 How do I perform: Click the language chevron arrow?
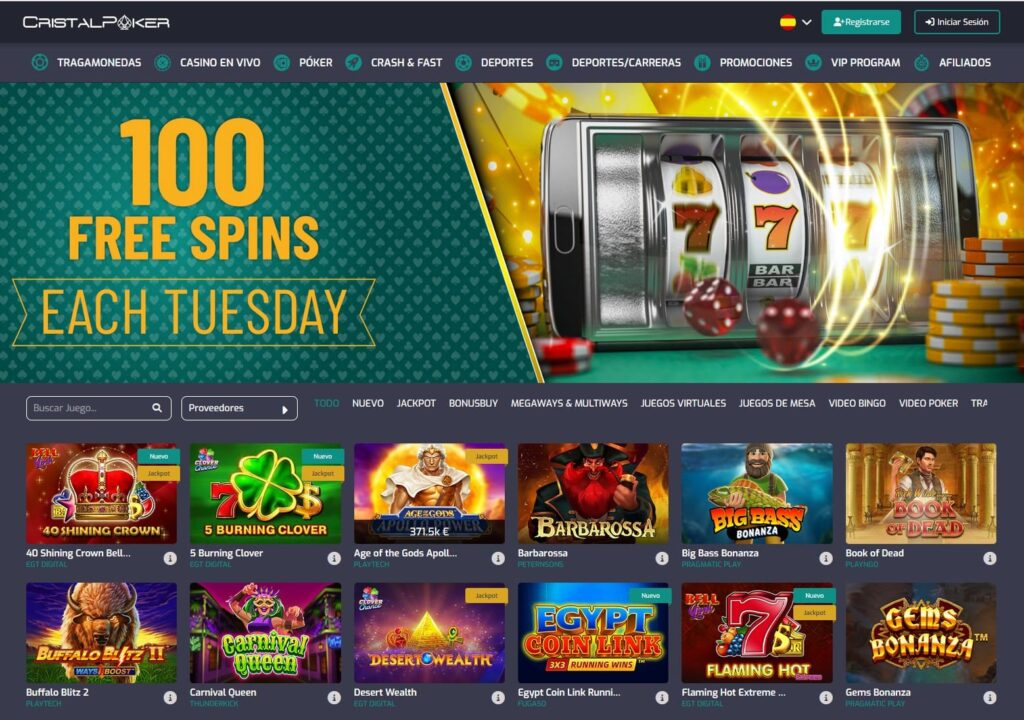807,22
